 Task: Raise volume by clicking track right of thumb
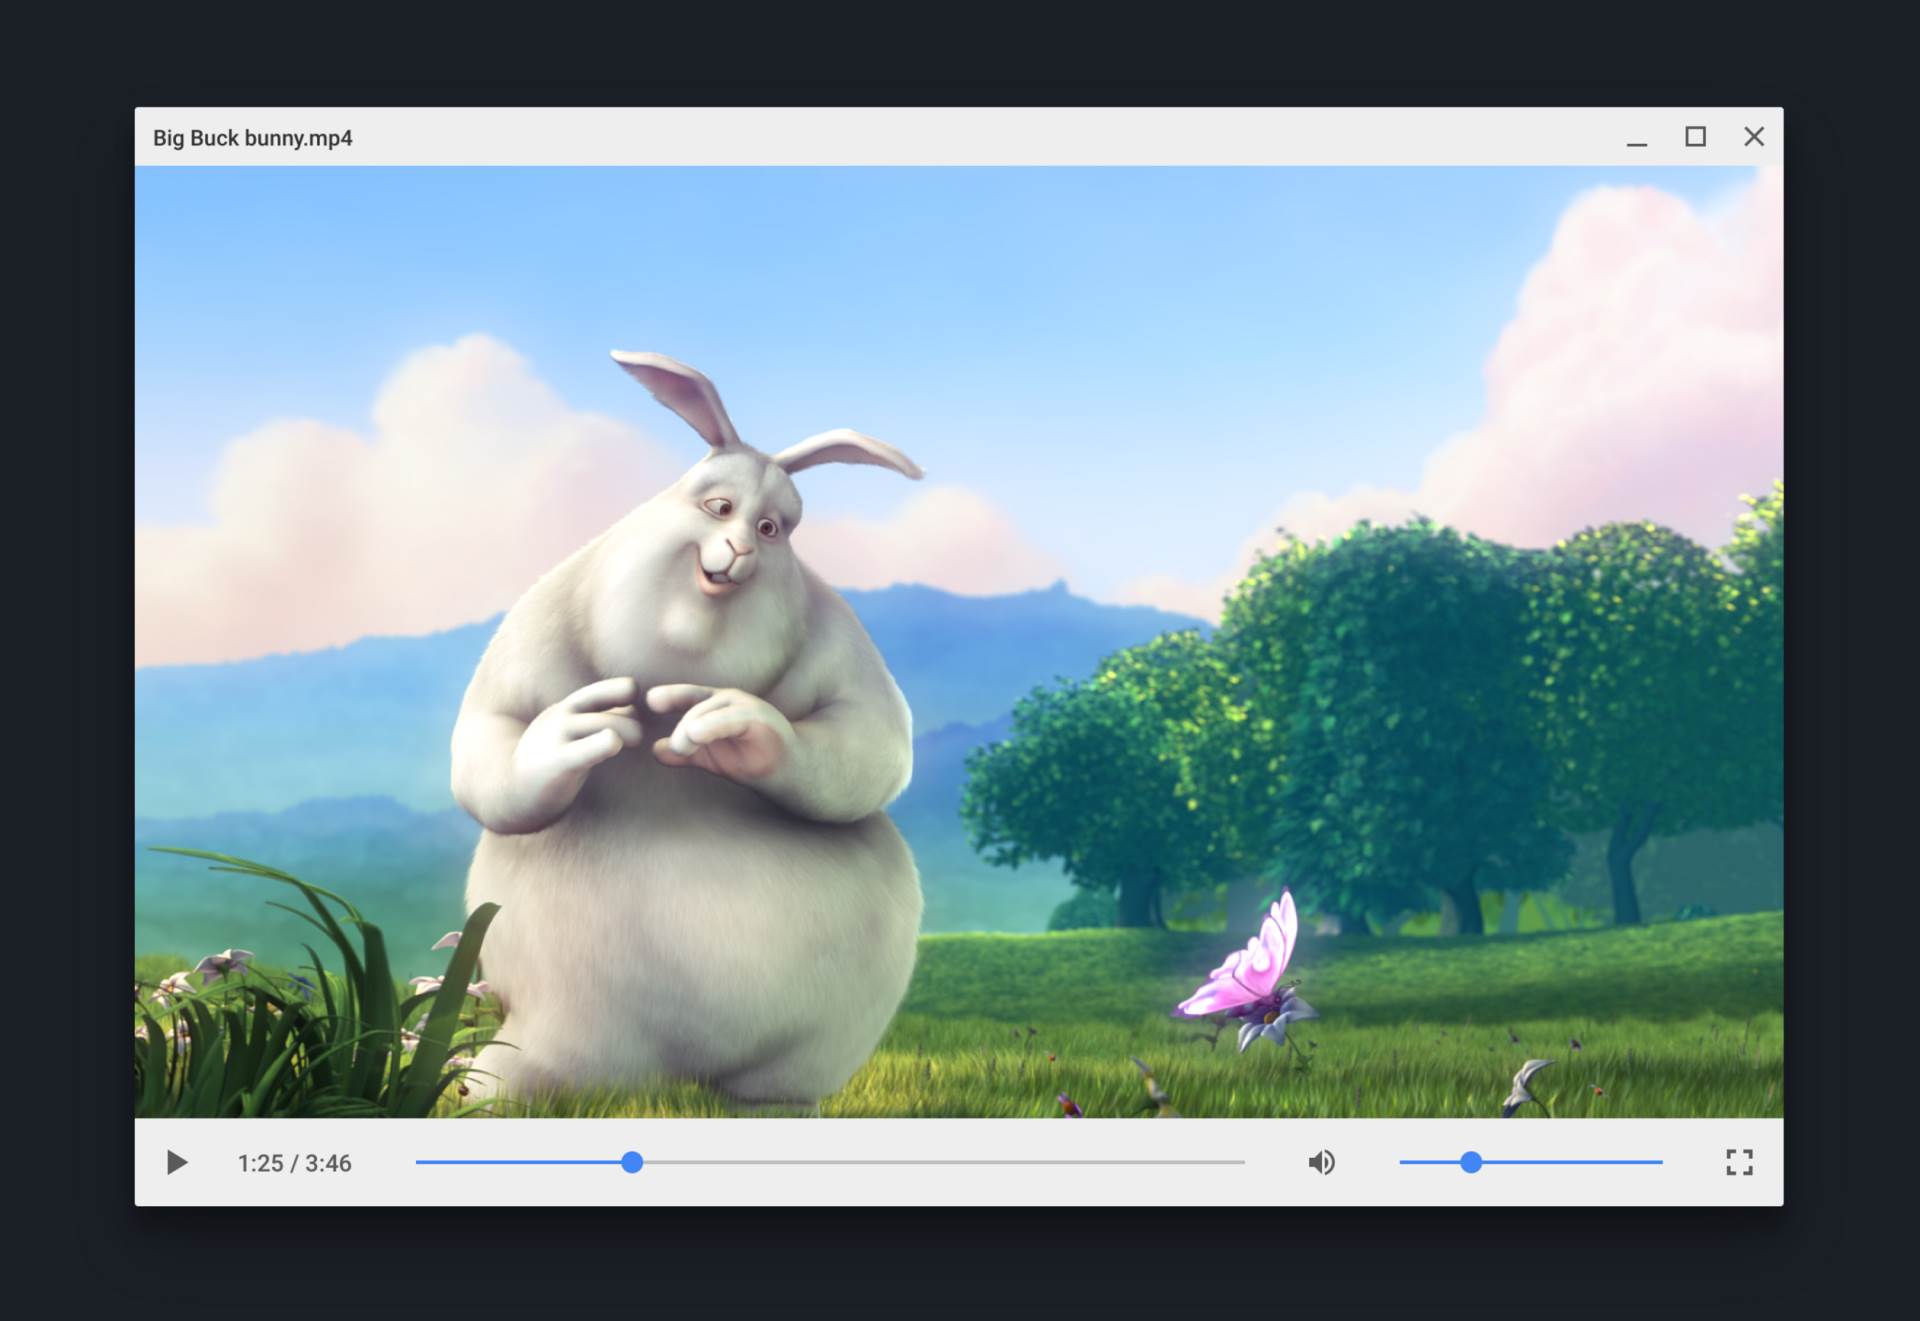1570,1162
